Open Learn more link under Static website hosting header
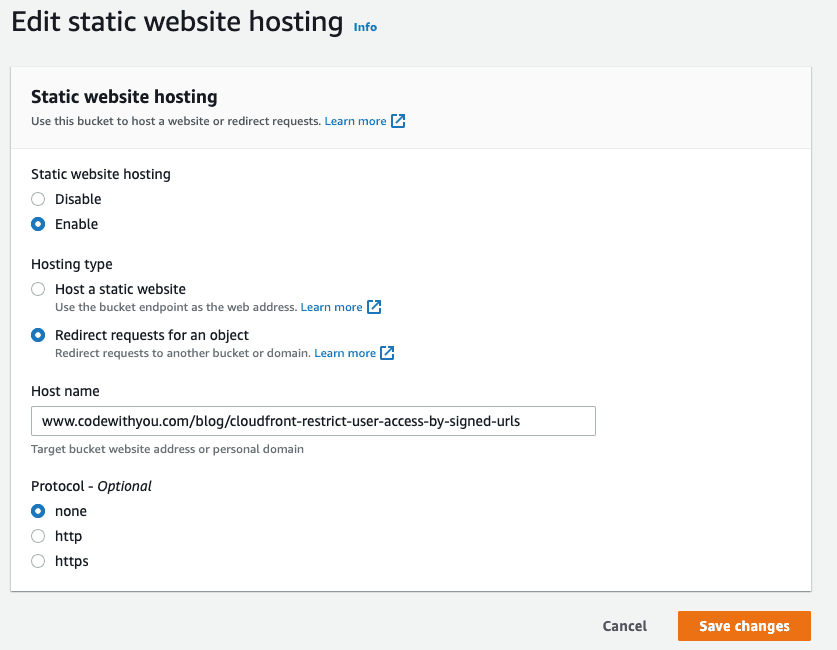837x650 pixels. [x=356, y=121]
